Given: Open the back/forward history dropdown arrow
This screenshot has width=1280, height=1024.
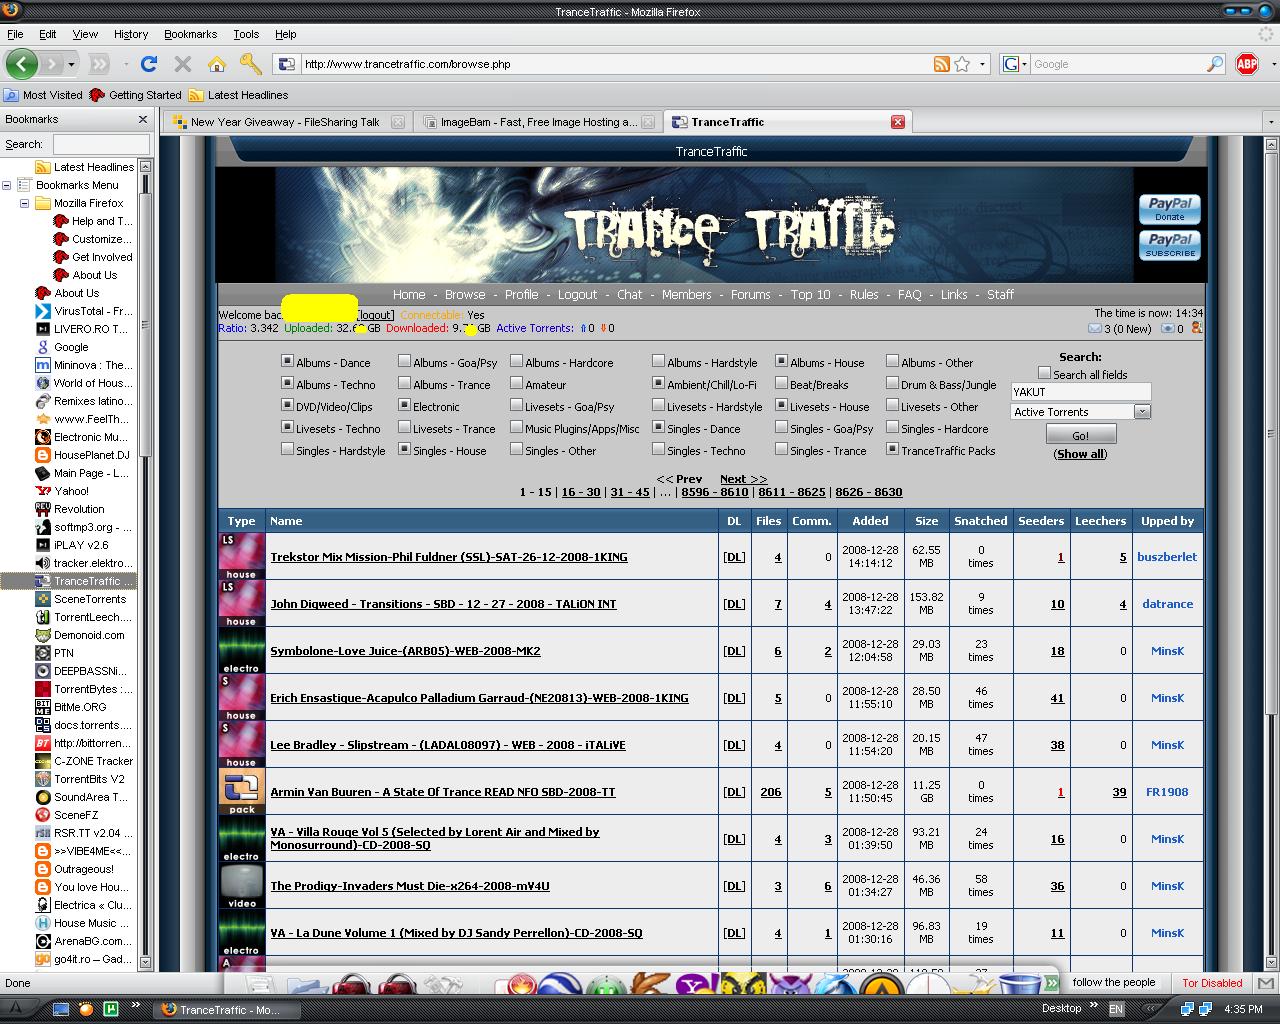Looking at the screenshot, I should tap(71, 64).
